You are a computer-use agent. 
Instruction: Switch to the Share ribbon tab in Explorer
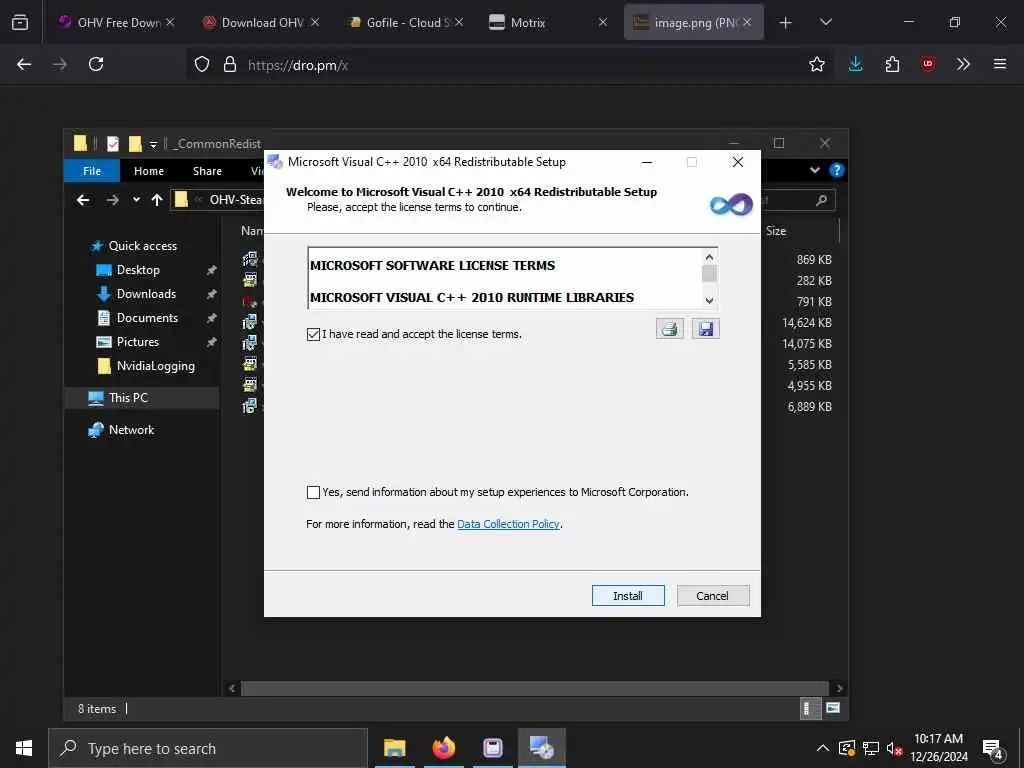coord(207,170)
